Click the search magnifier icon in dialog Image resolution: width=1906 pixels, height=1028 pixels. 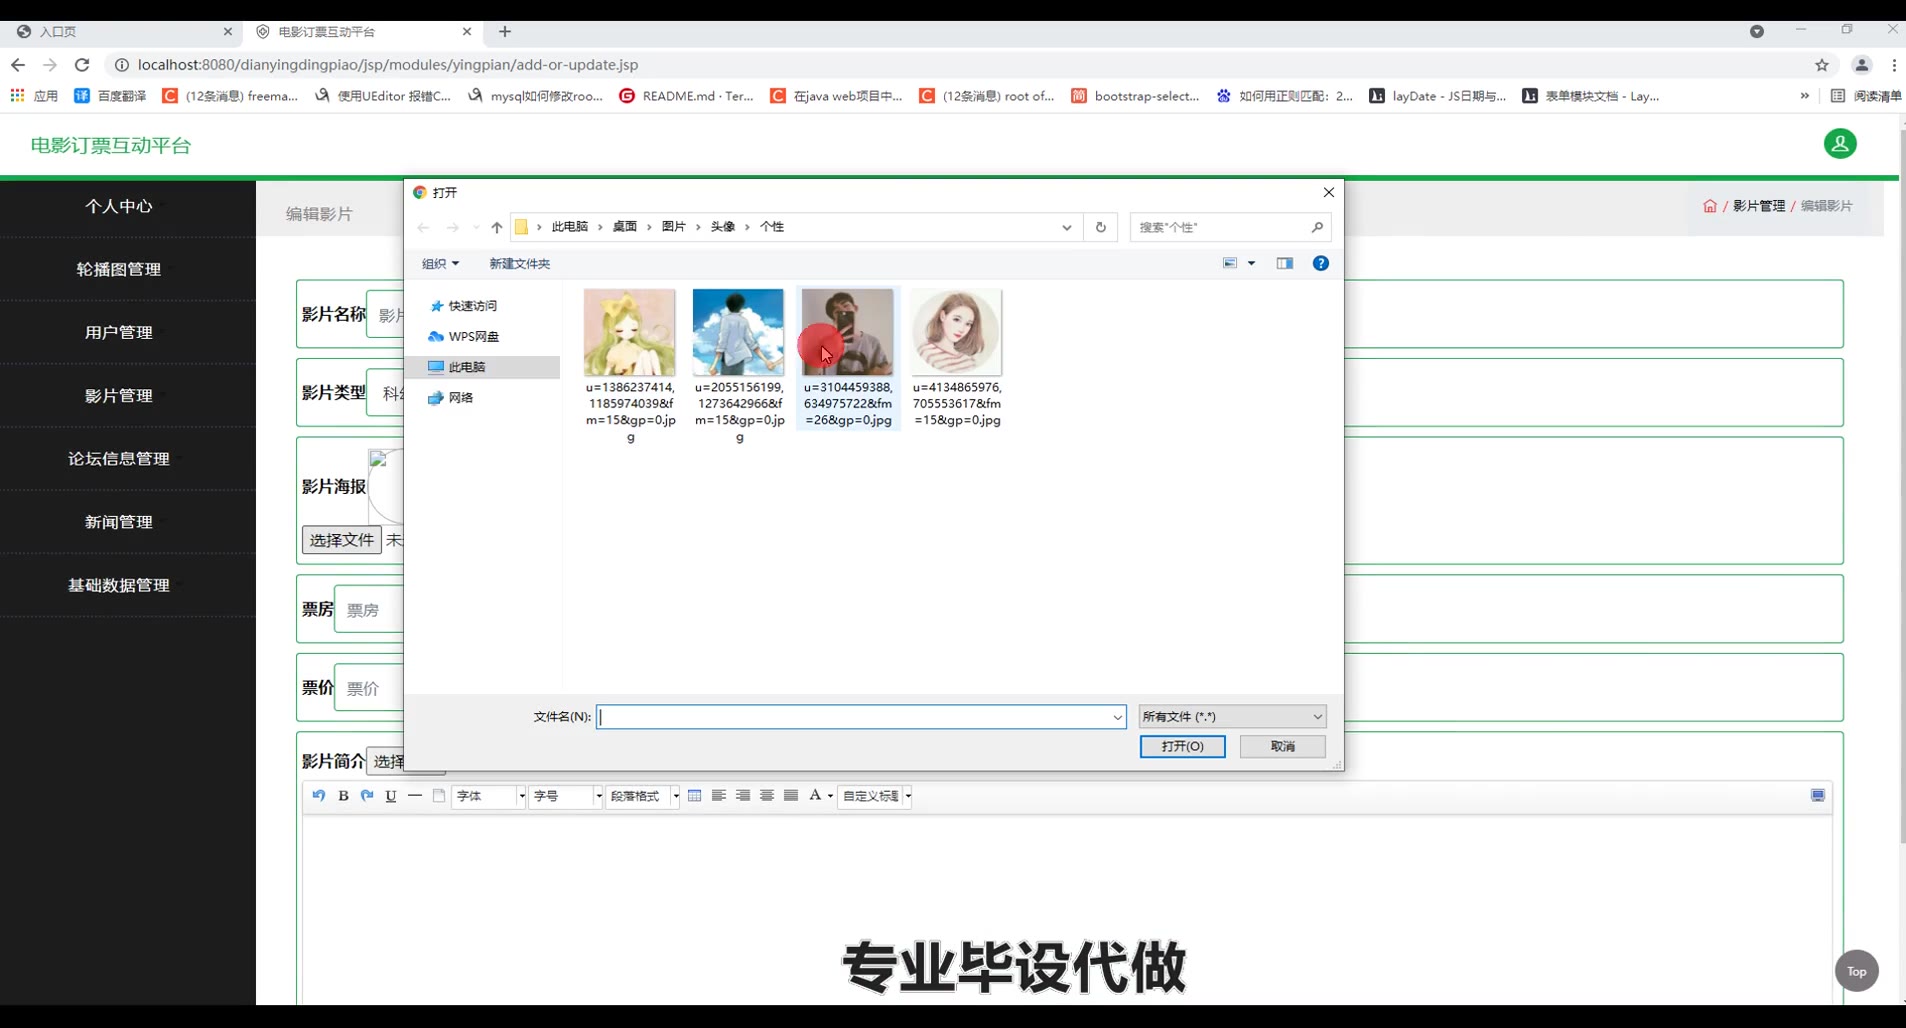point(1317,227)
